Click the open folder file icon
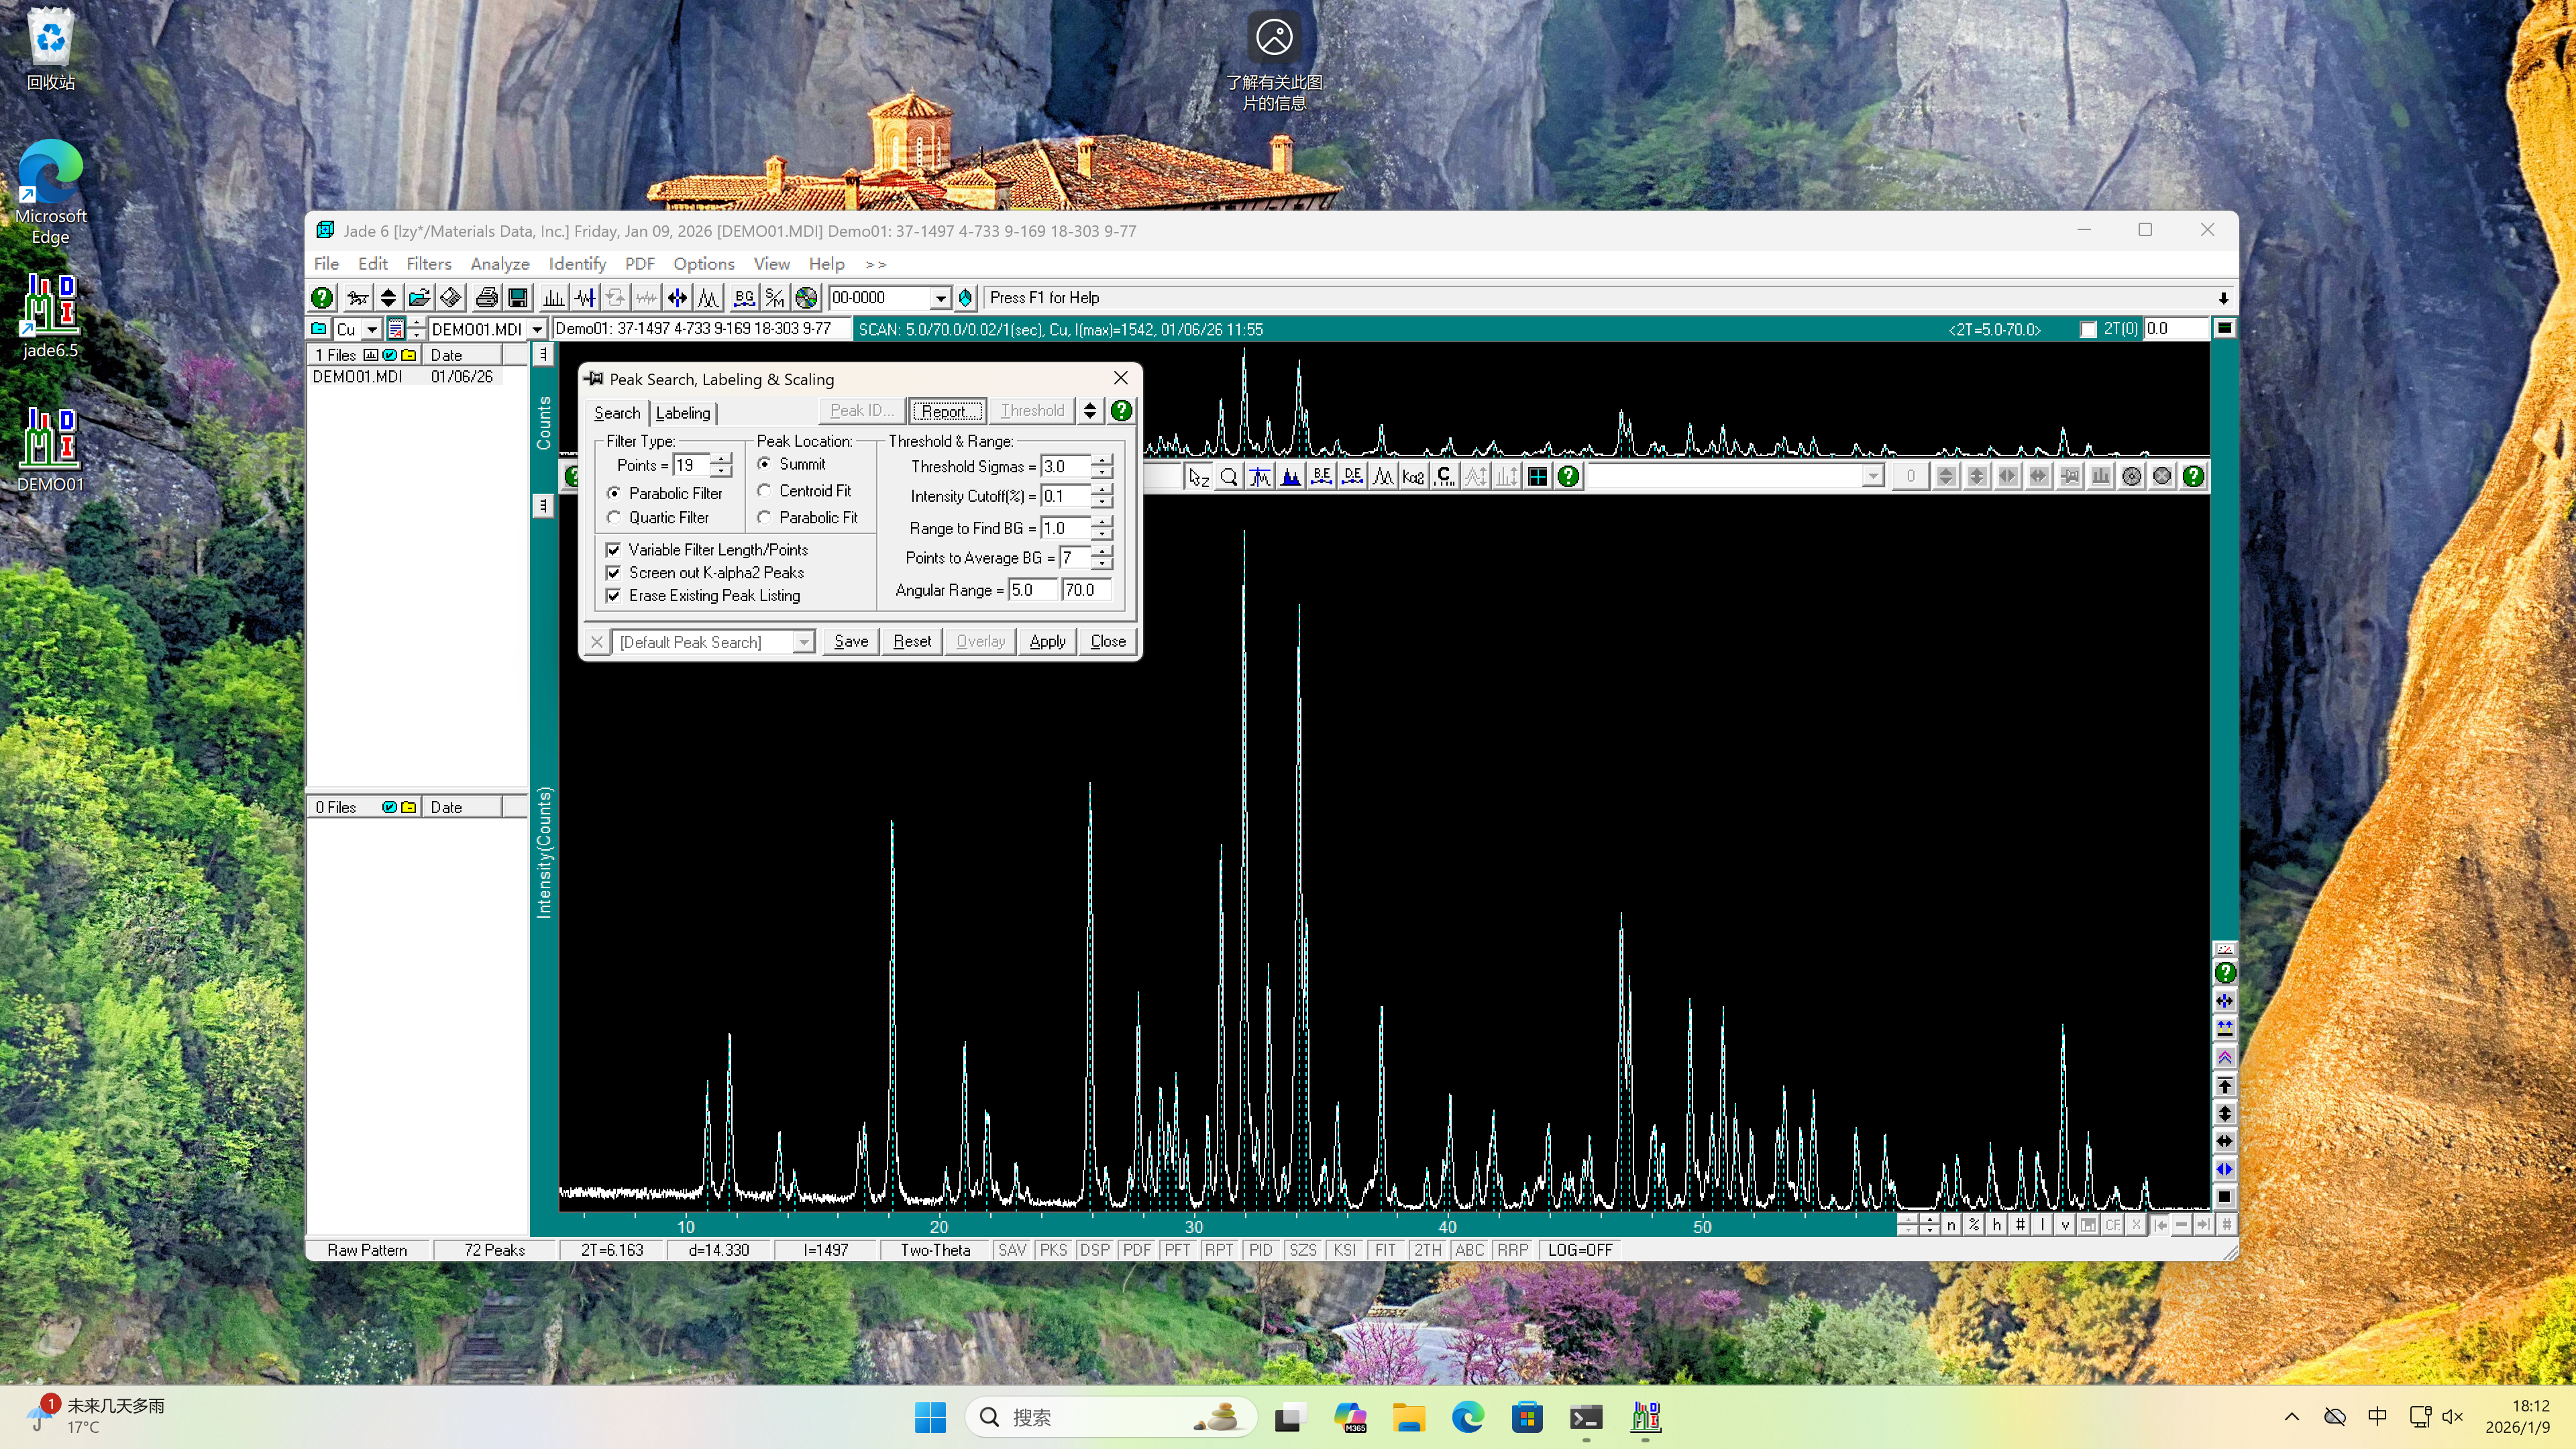Screen dimensions: 2576x1449 (419, 297)
